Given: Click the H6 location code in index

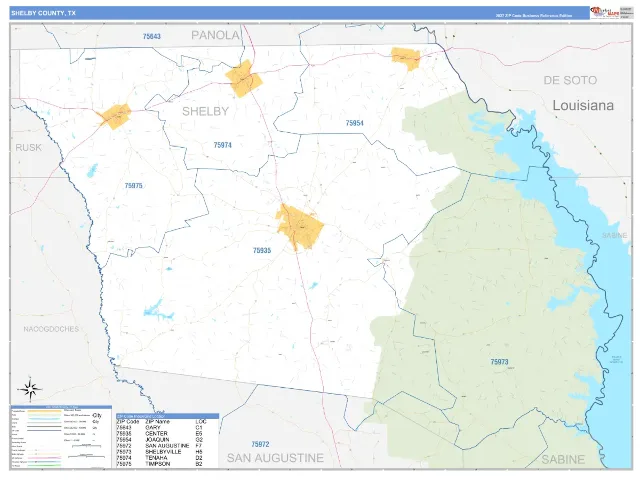Looking at the screenshot, I should (x=199, y=452).
